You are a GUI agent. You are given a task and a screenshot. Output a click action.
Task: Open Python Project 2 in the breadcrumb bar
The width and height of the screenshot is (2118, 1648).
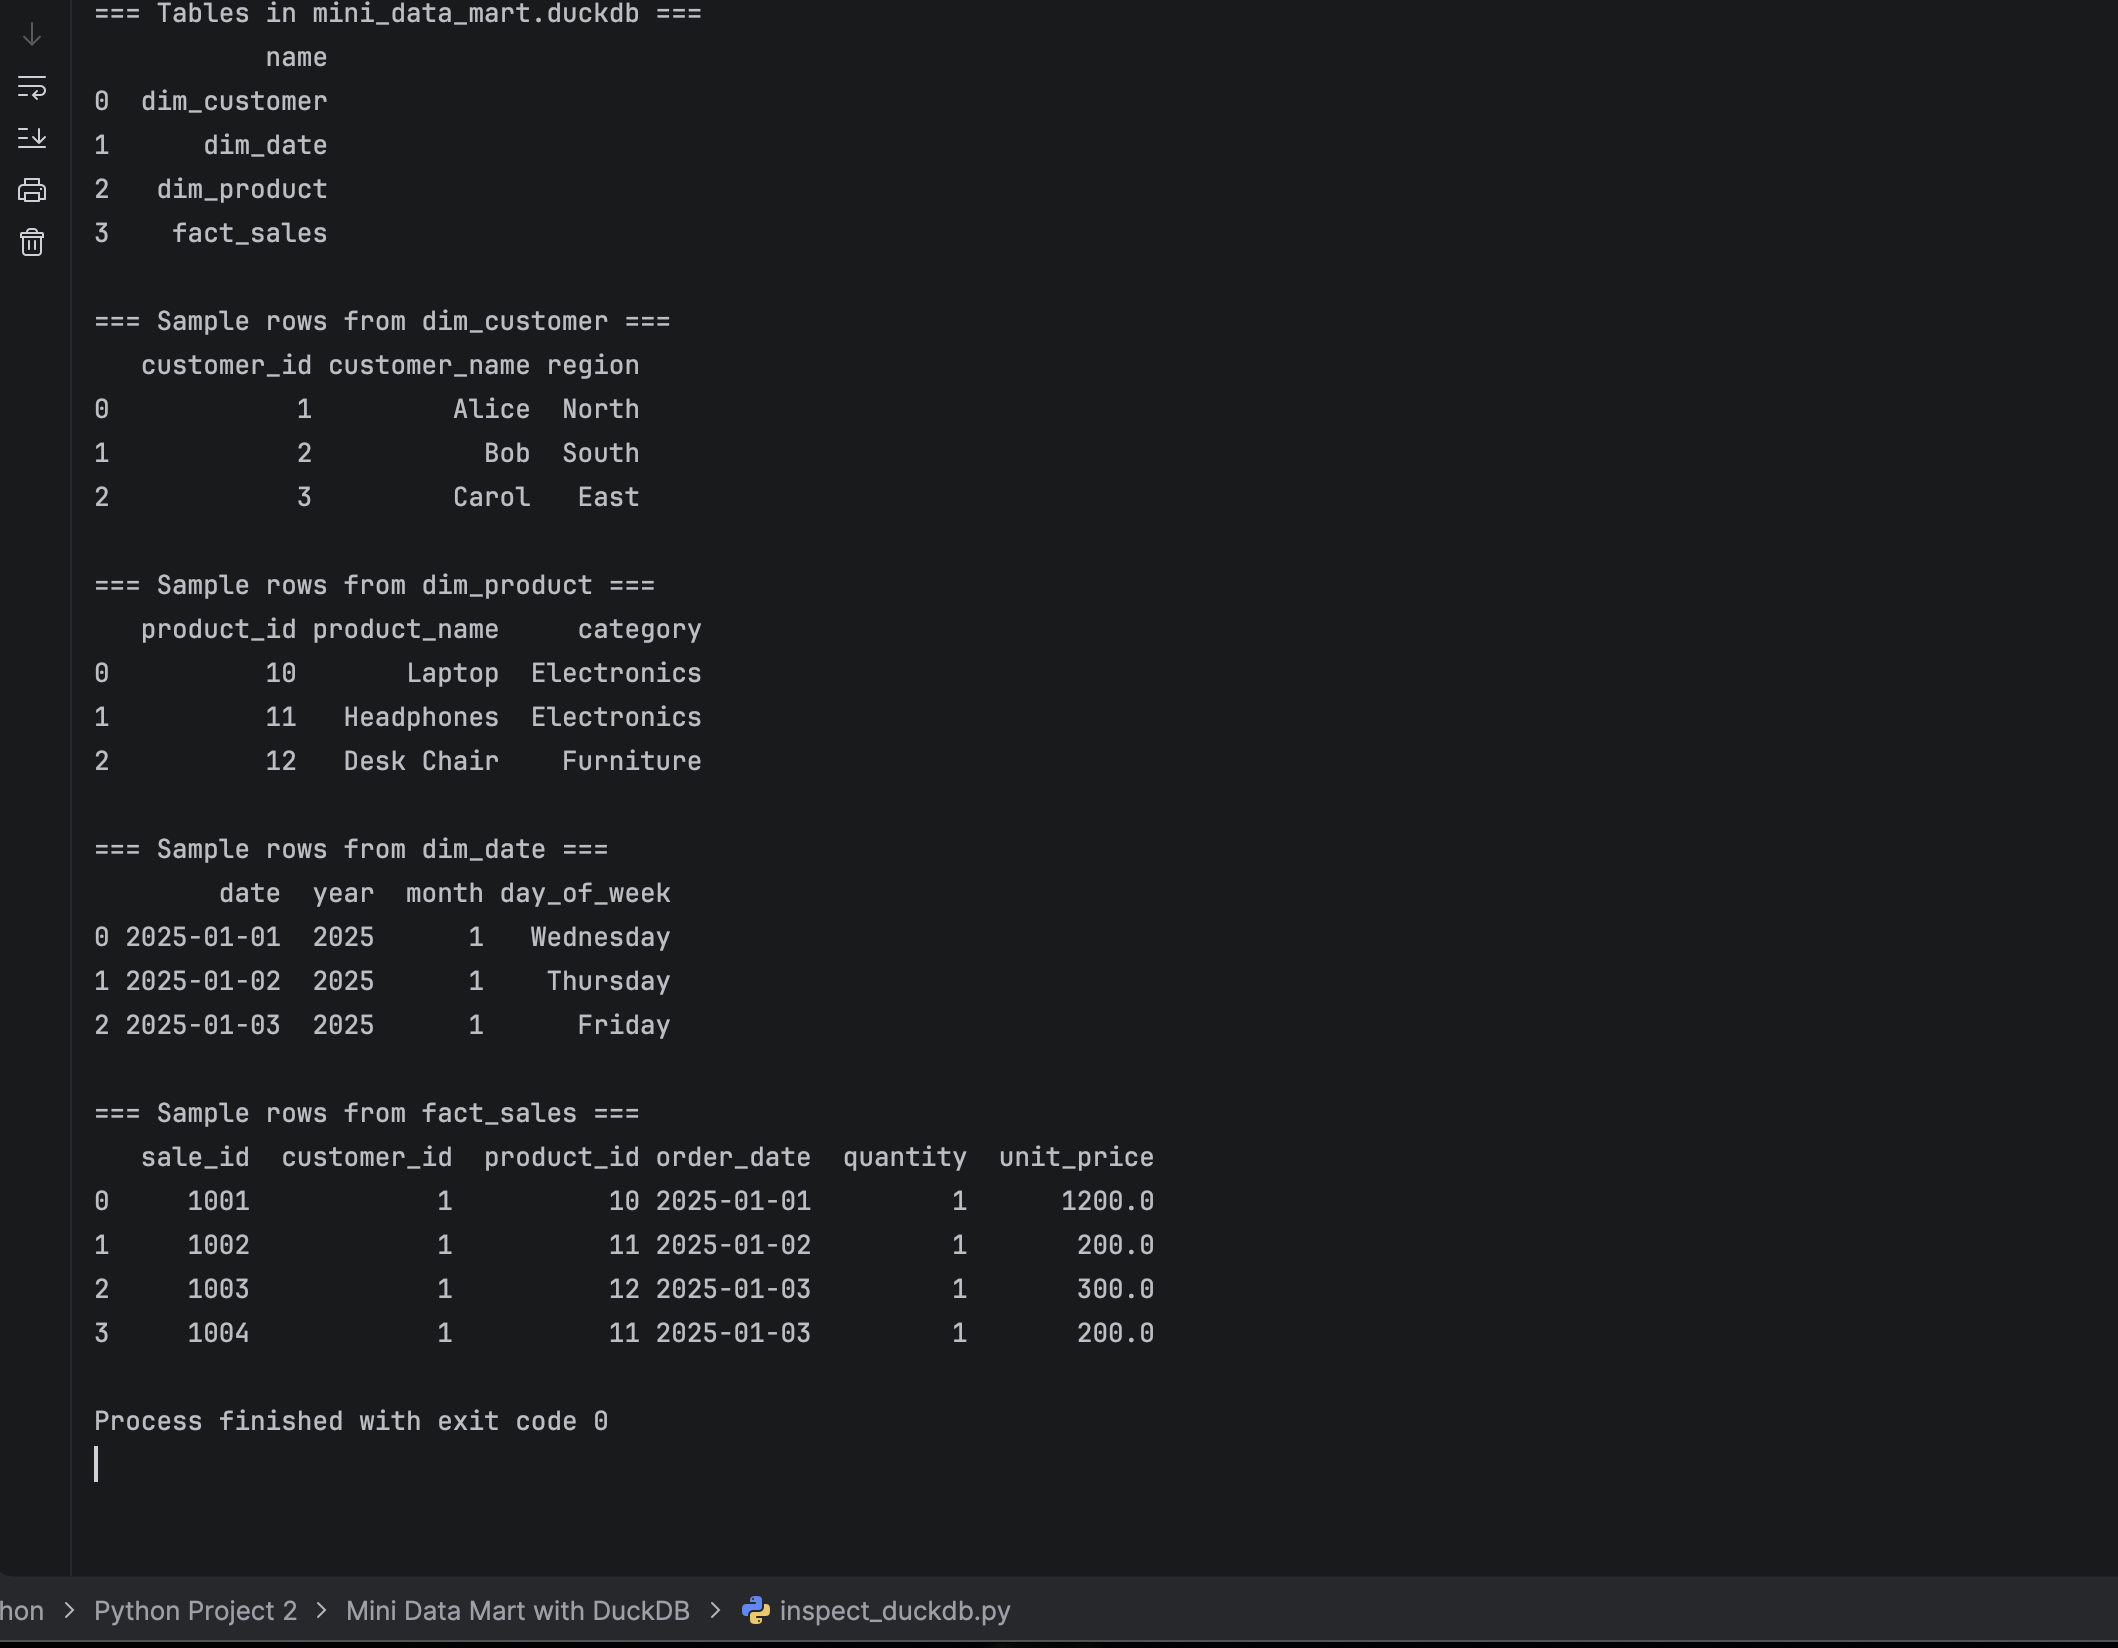195,1610
